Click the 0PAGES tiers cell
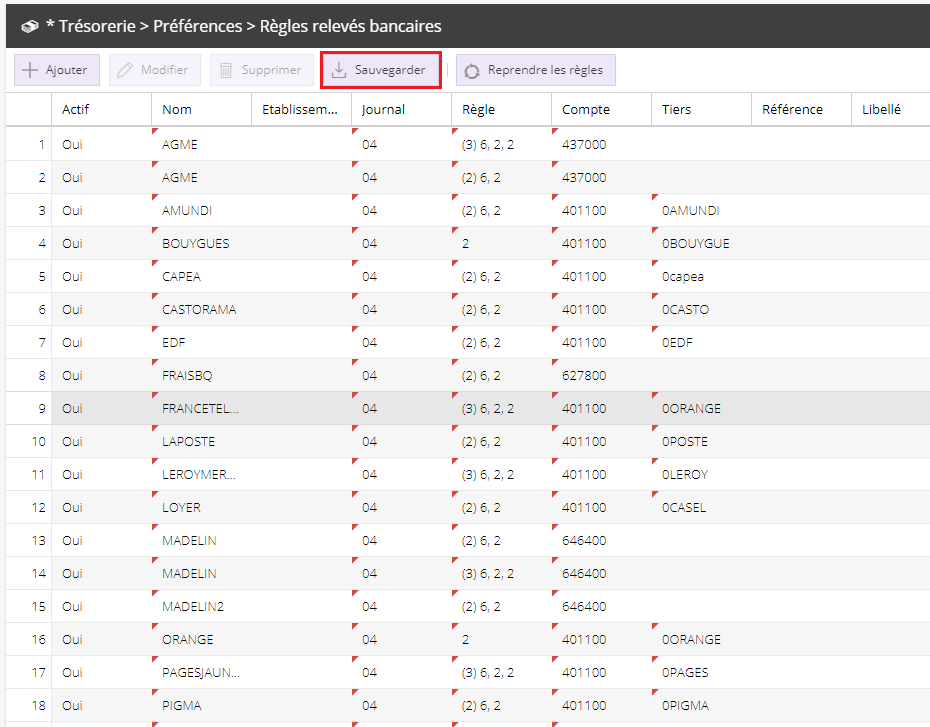 702,672
